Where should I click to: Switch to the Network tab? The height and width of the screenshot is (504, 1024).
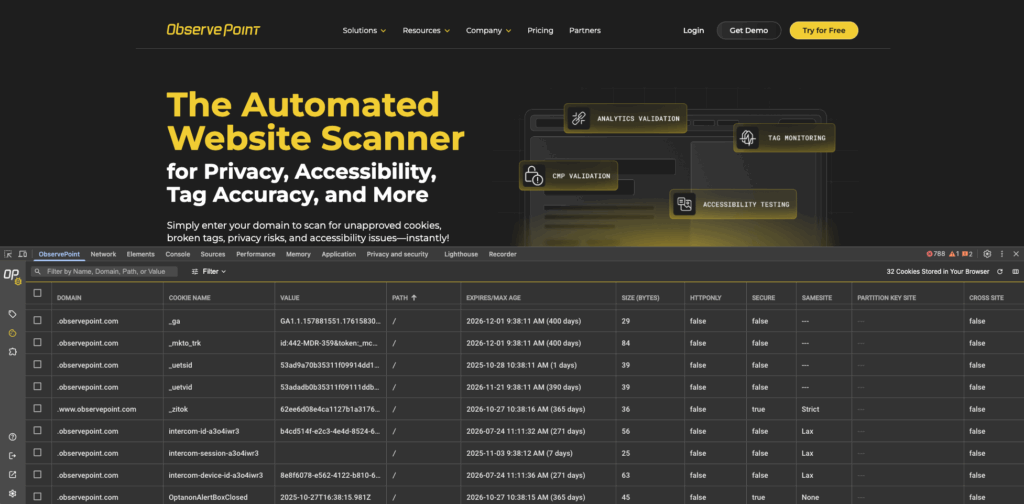[103, 255]
